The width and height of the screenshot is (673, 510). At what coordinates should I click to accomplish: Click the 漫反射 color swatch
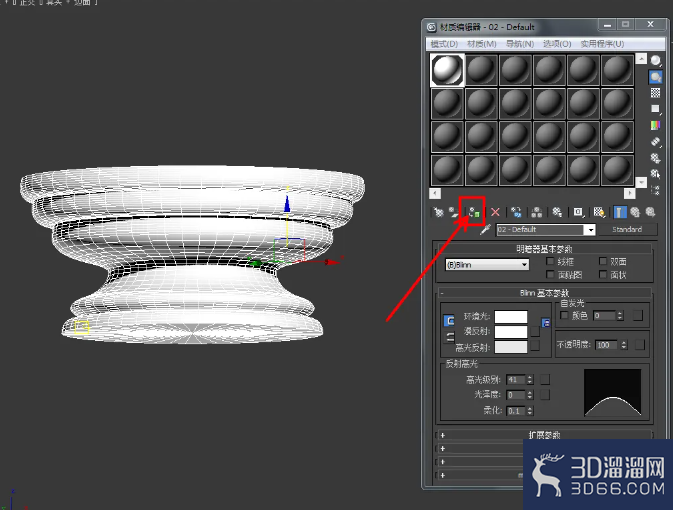coord(511,331)
